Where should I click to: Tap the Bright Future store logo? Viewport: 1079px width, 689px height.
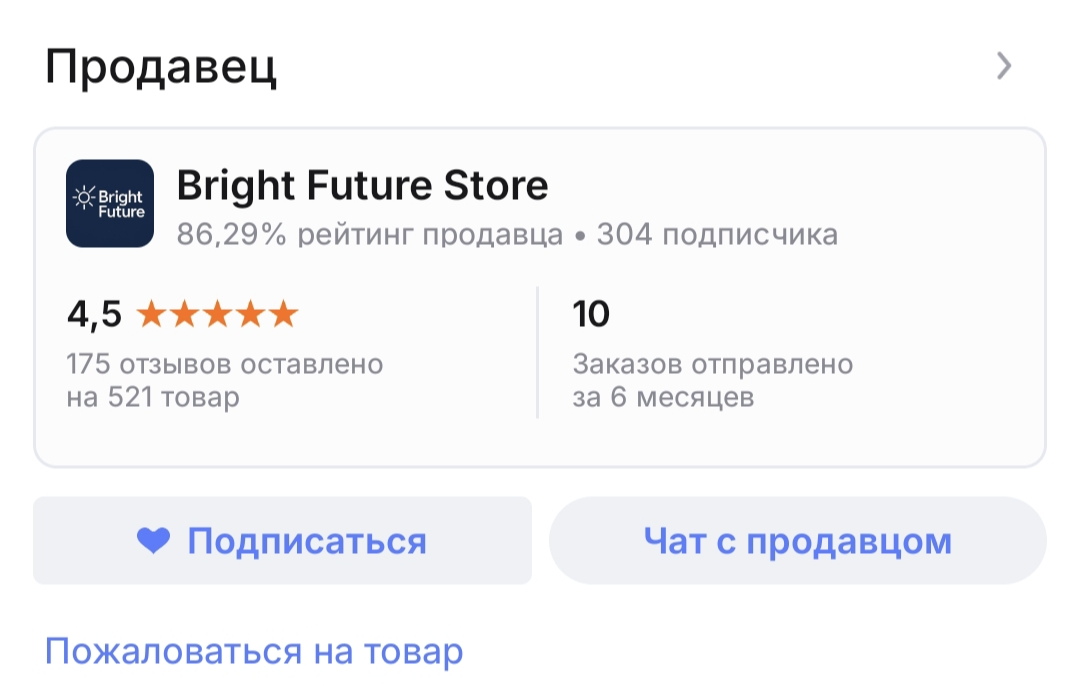tap(109, 204)
